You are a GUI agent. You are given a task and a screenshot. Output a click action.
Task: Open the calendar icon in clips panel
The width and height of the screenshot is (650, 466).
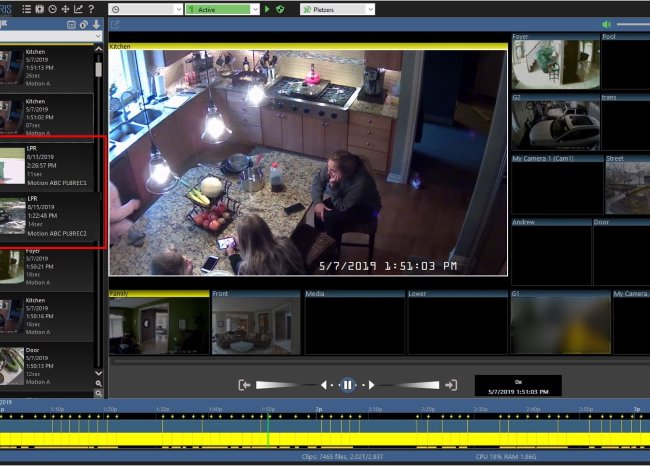click(x=71, y=25)
